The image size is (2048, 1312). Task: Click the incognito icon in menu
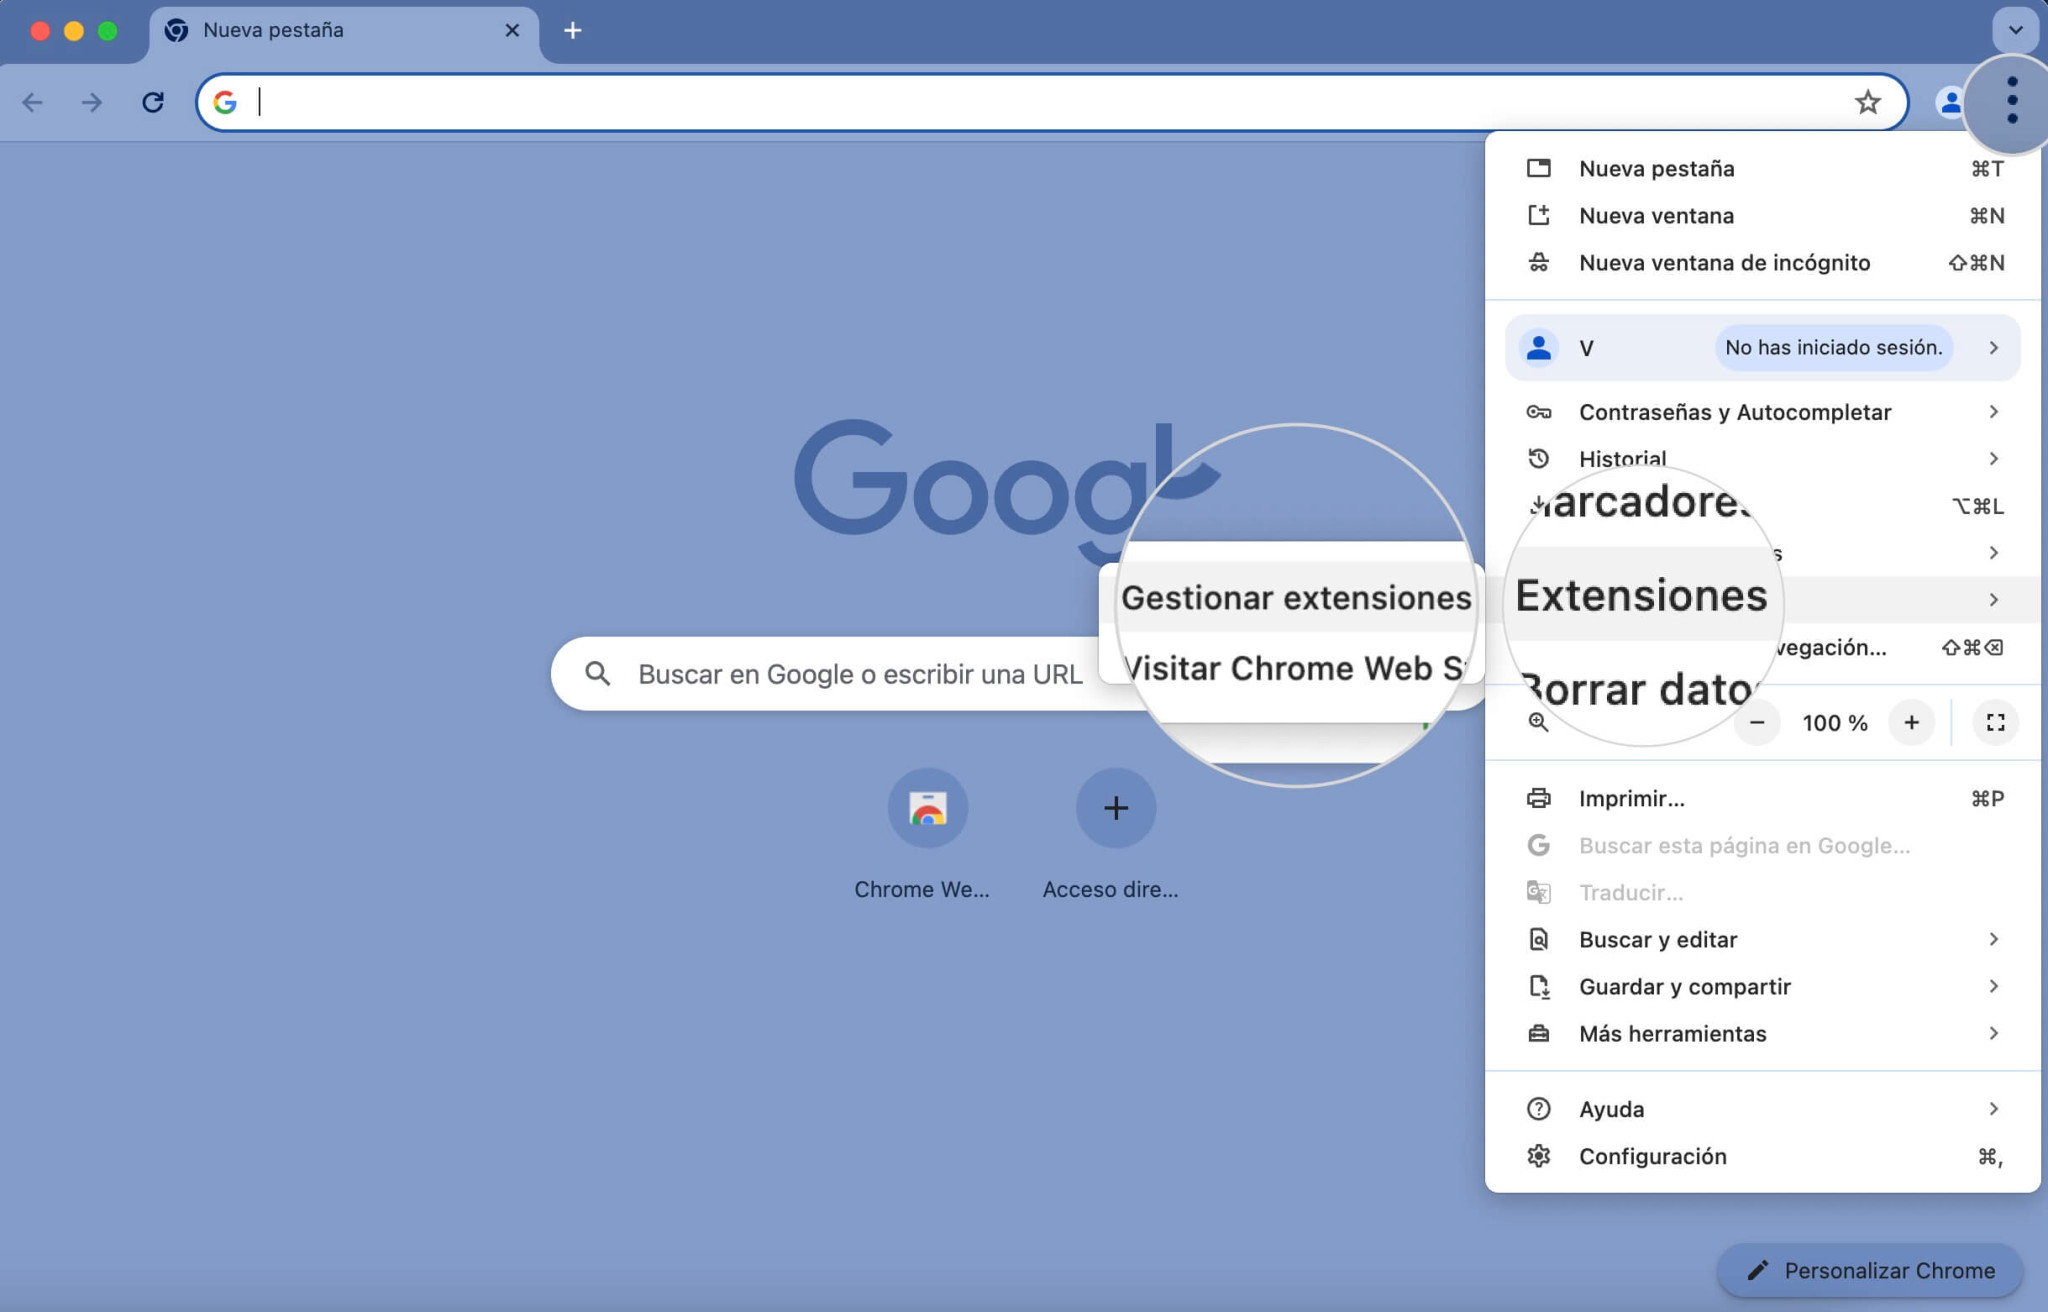(x=1539, y=262)
